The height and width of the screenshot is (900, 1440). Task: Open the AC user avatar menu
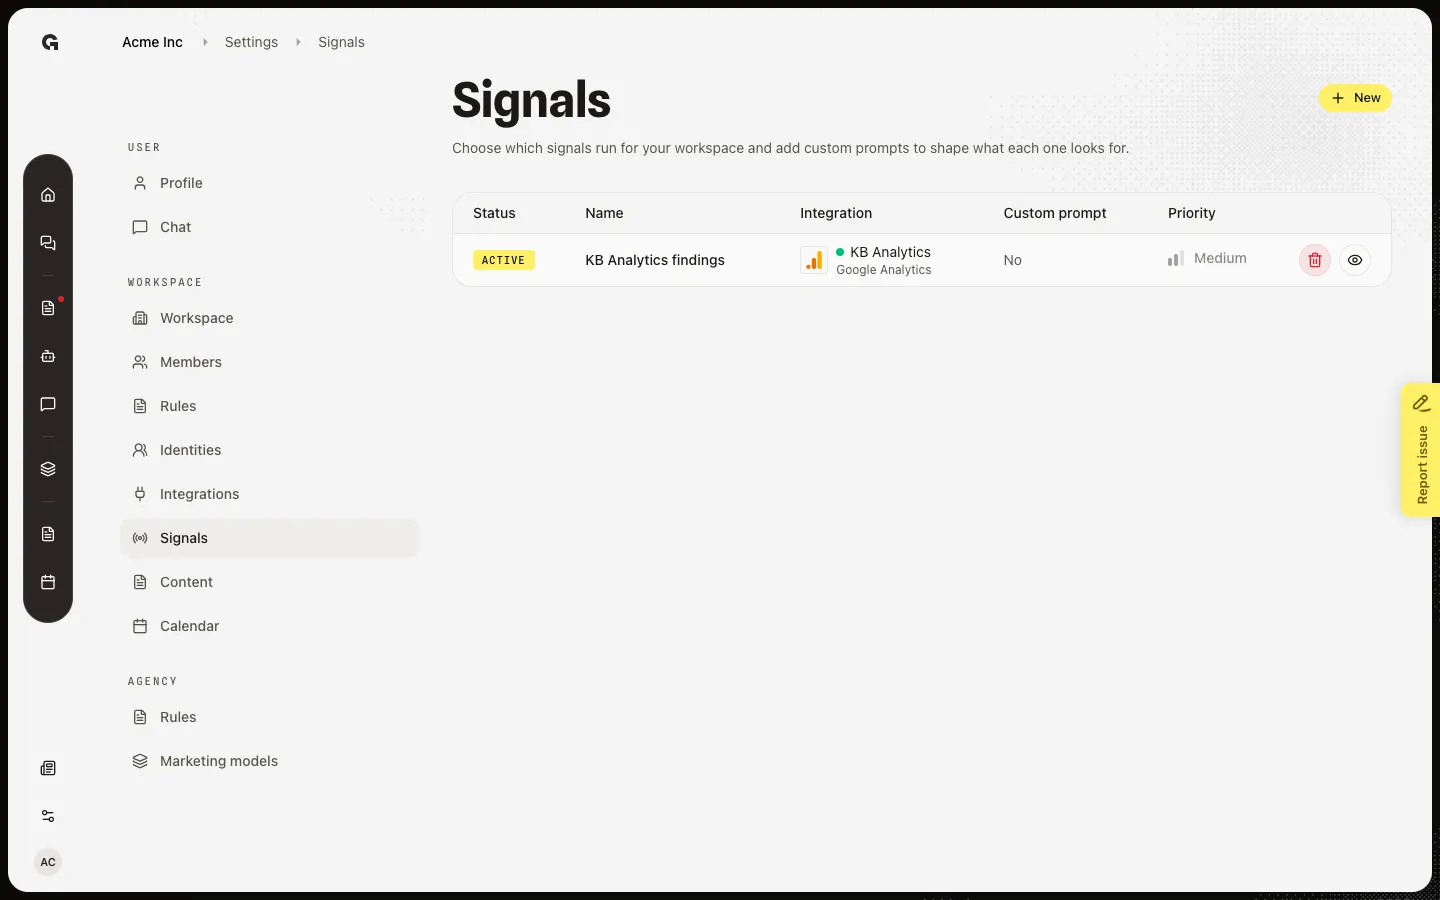[48, 862]
